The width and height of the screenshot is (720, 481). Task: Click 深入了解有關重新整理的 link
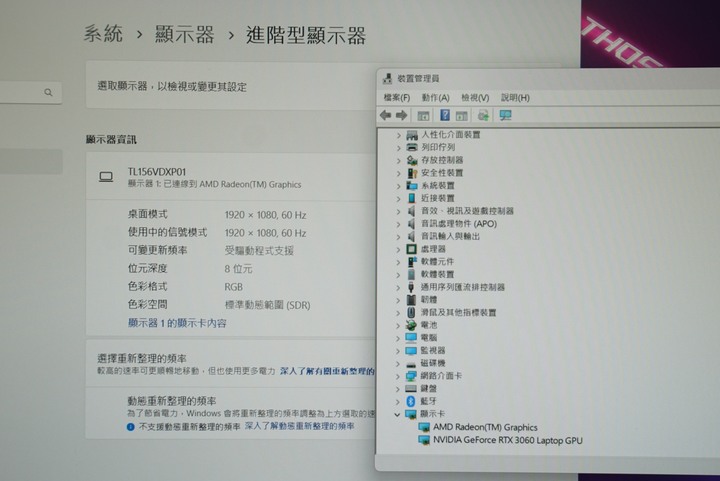click(x=327, y=371)
